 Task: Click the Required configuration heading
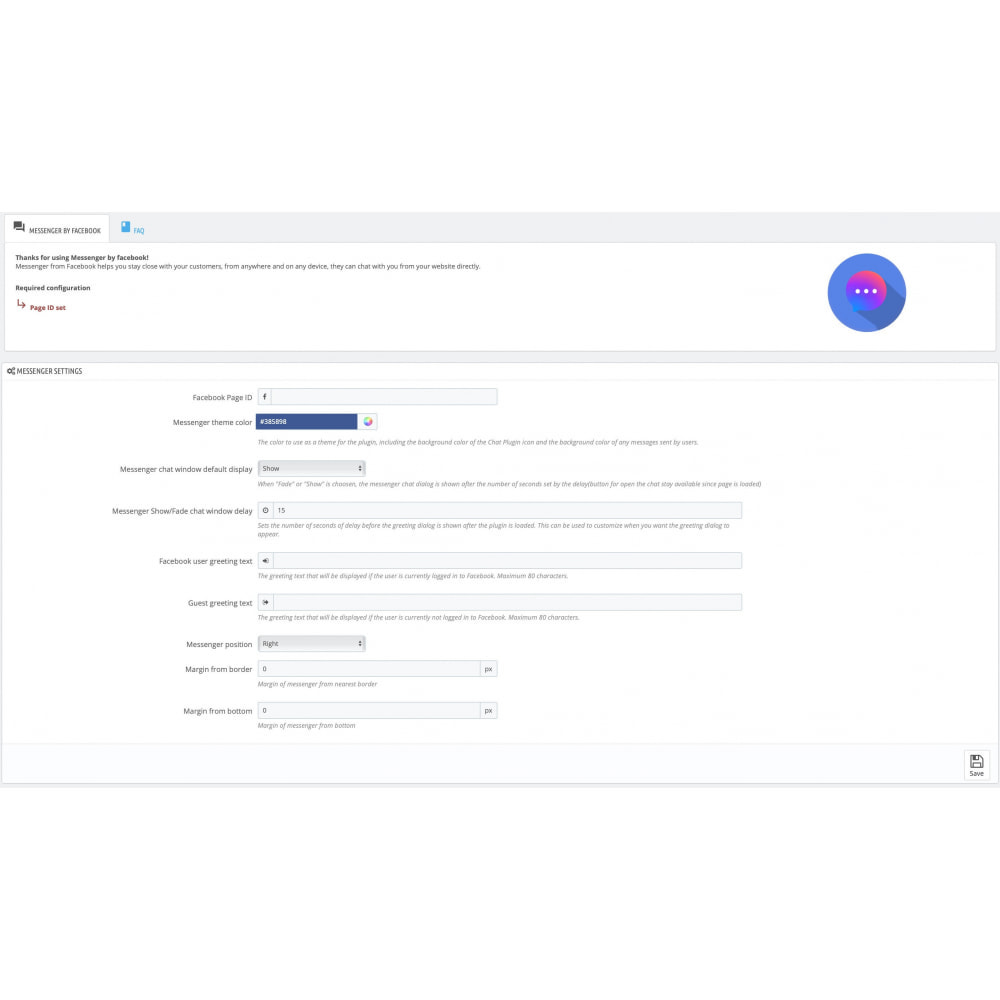pos(53,288)
